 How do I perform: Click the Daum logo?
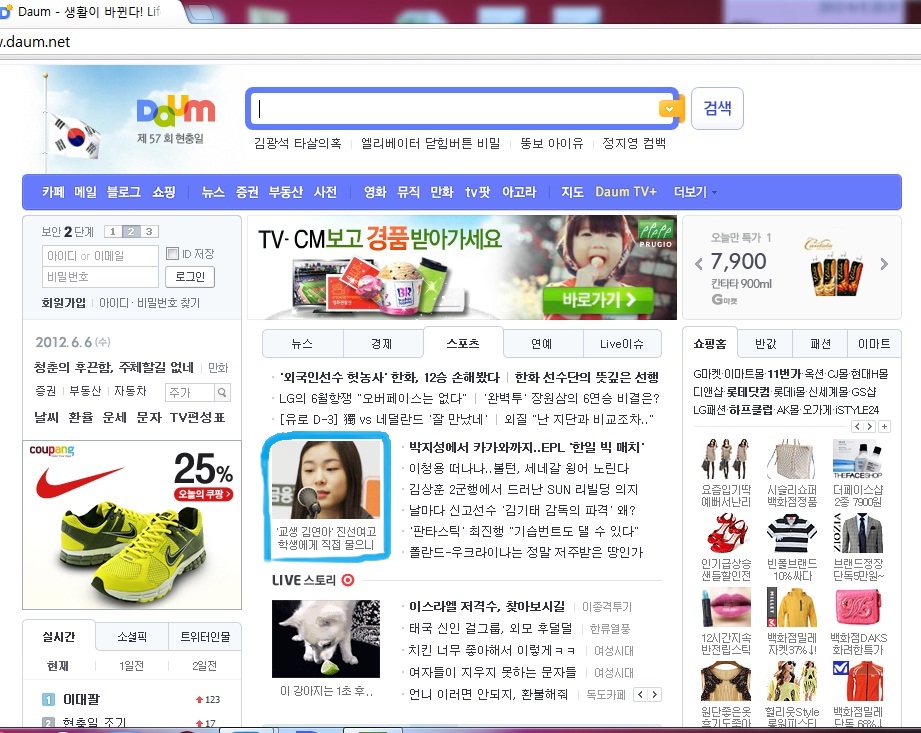click(176, 112)
